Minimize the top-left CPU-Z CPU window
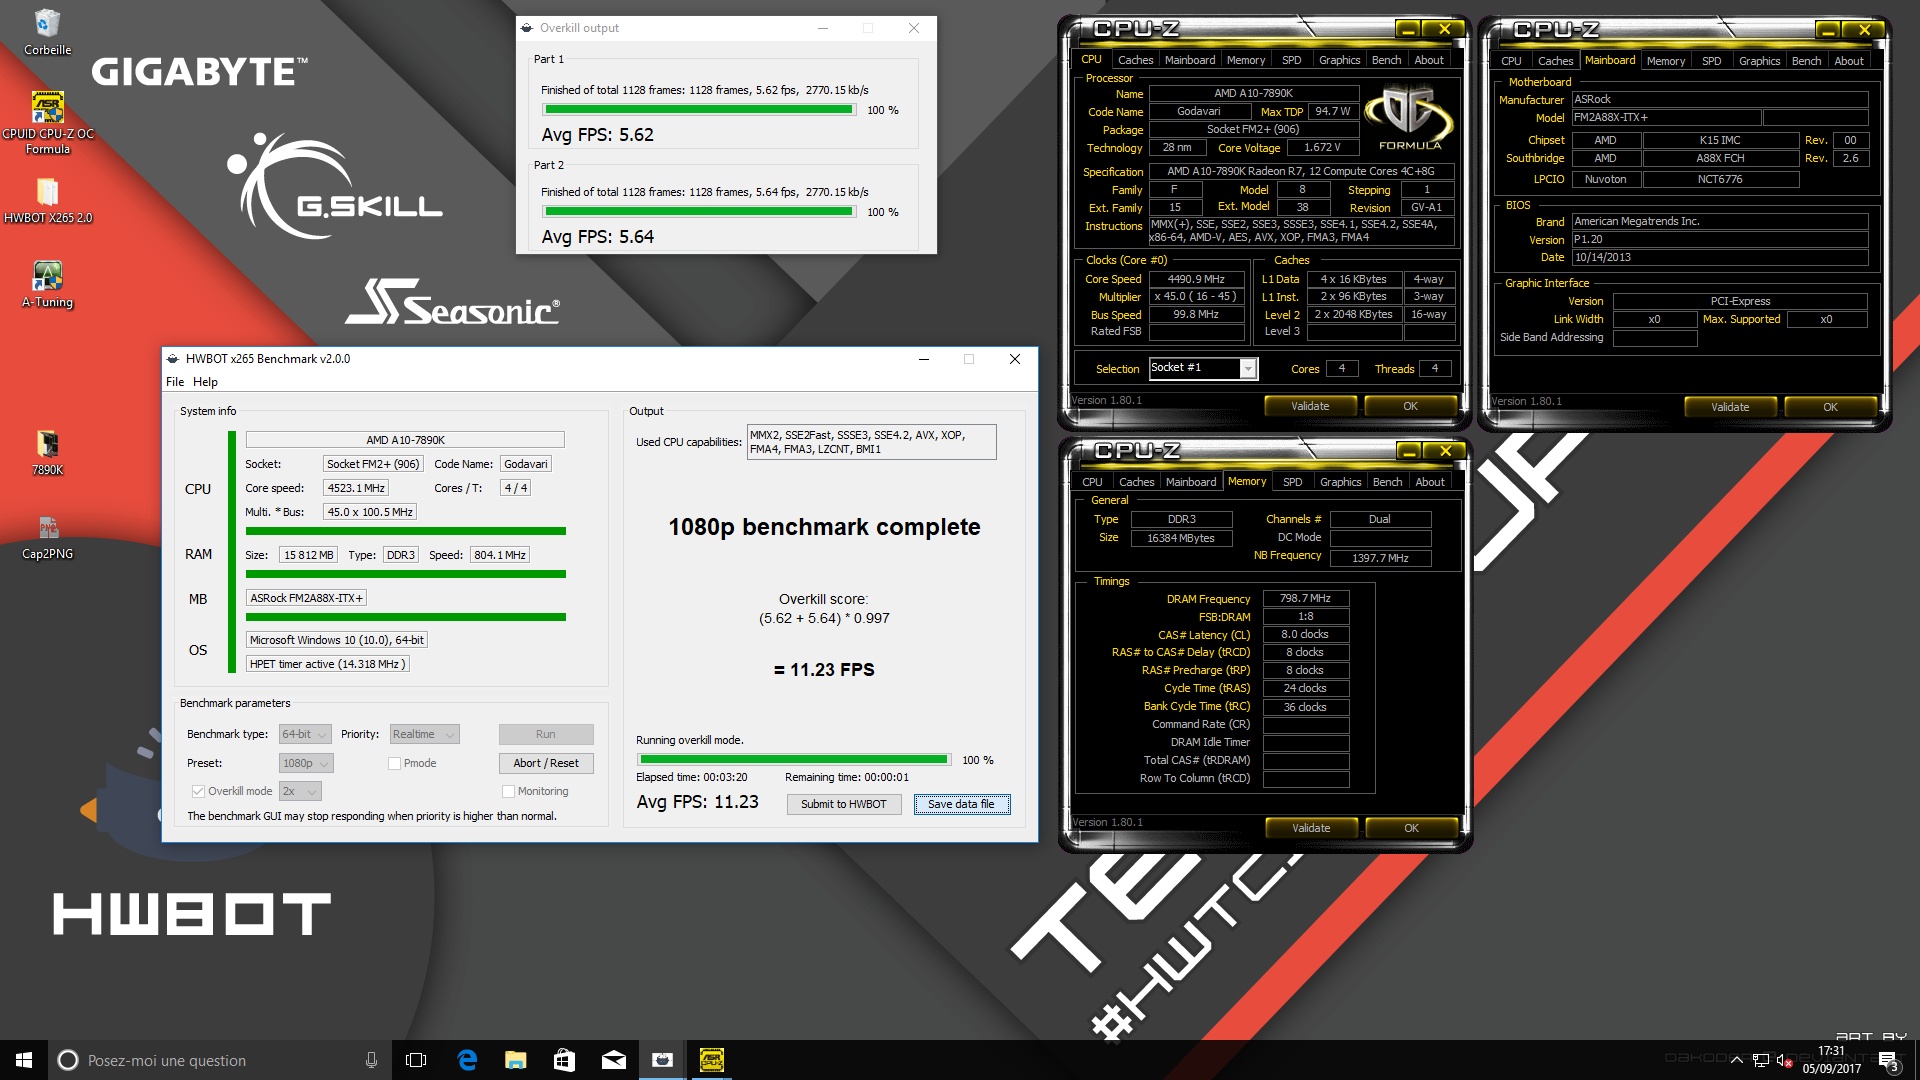Image resolution: width=1920 pixels, height=1080 pixels. point(1408,30)
